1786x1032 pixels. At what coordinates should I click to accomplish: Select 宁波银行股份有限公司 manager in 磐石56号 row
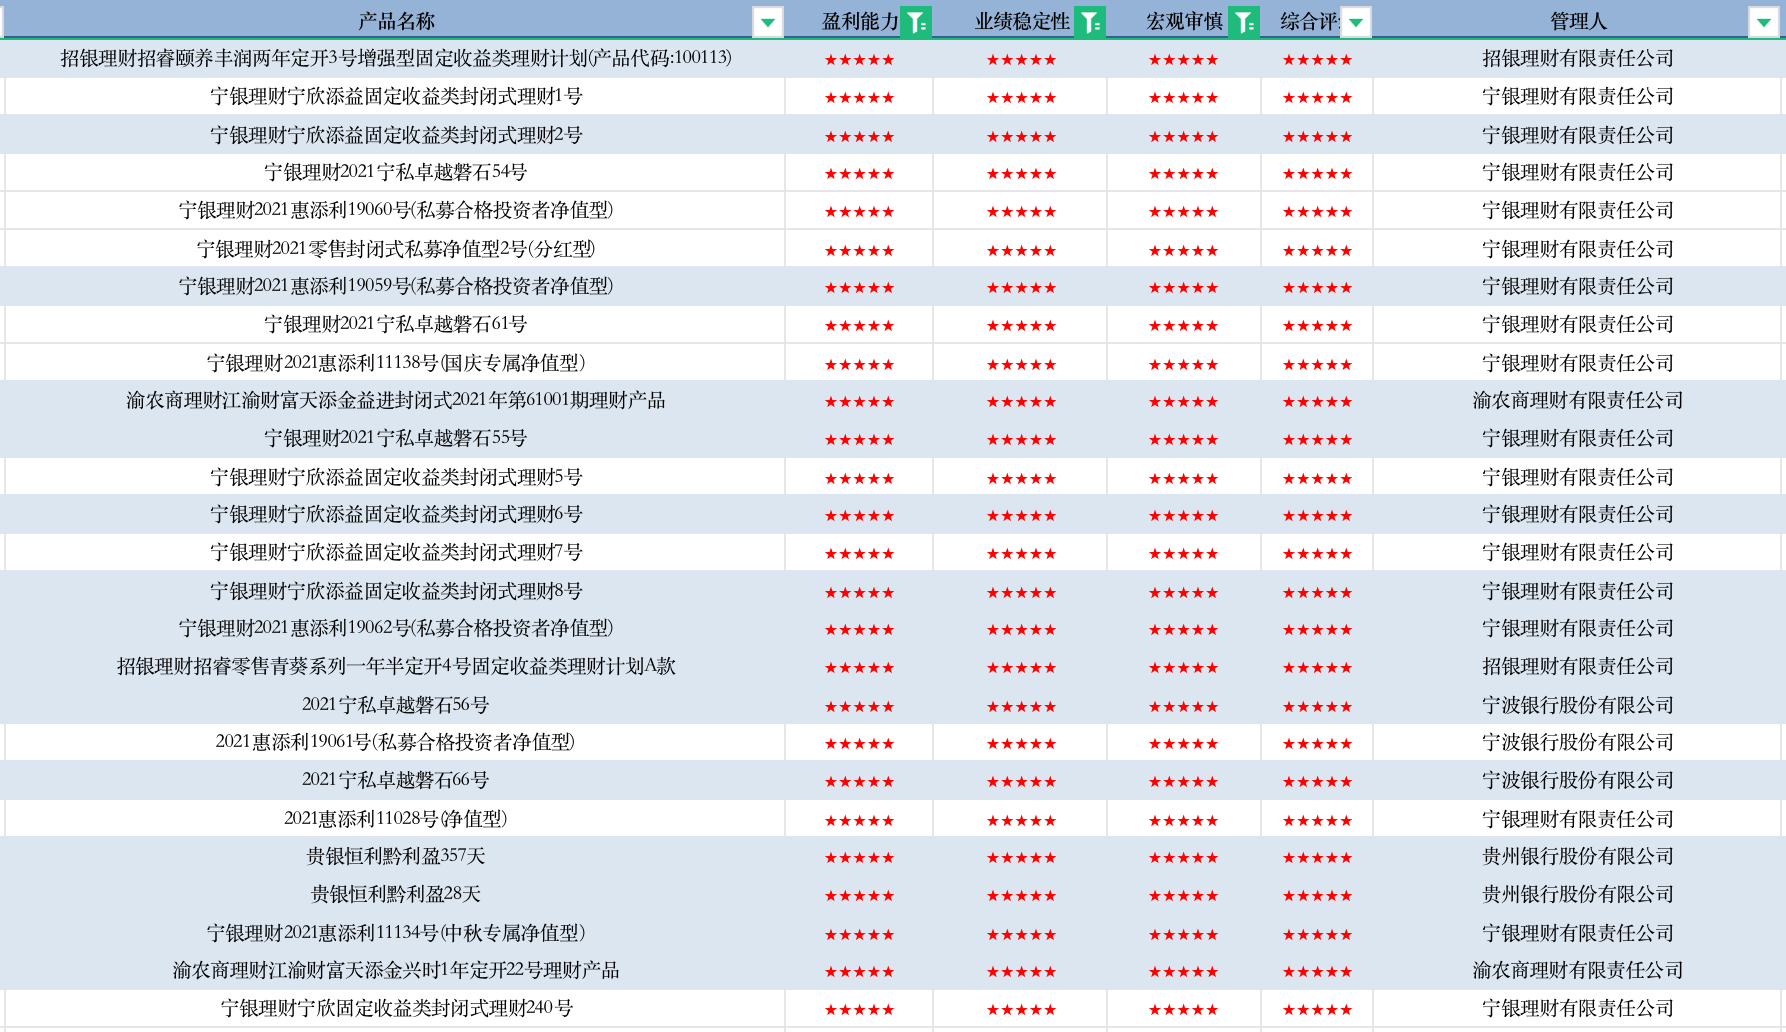[1577, 705]
